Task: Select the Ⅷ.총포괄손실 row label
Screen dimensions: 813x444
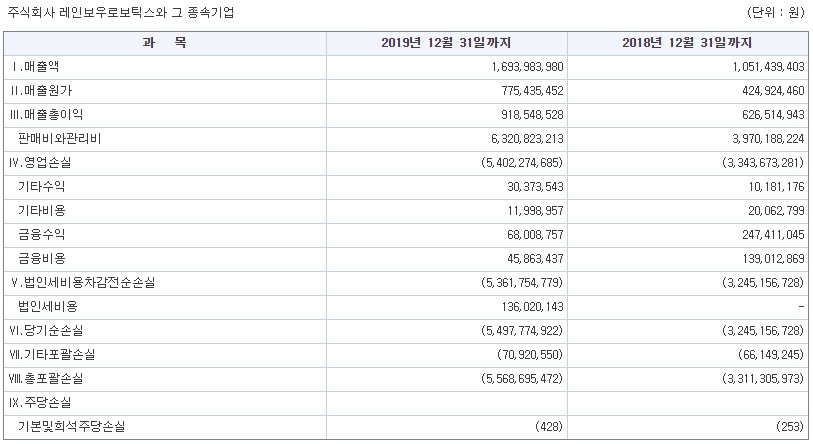Action: 46,379
